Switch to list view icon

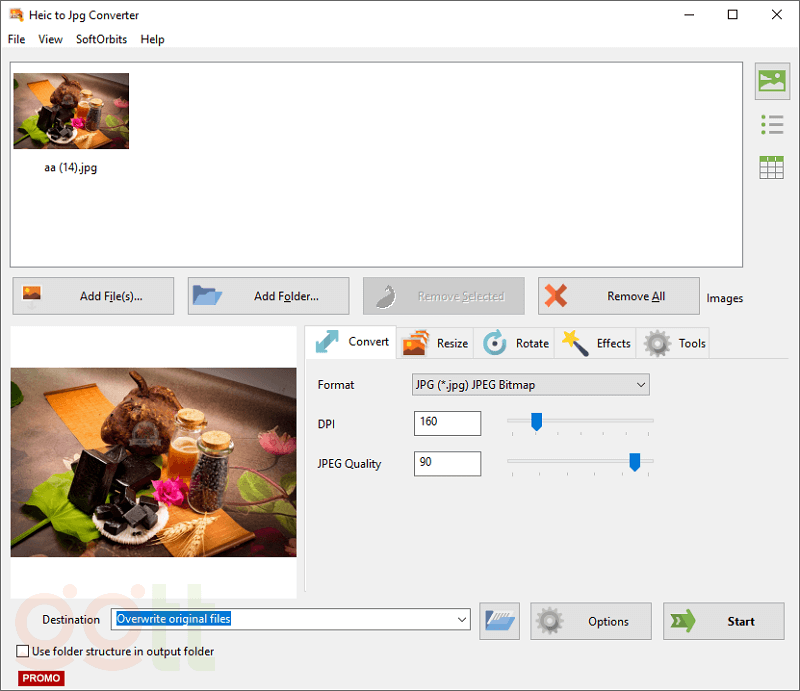pos(771,125)
